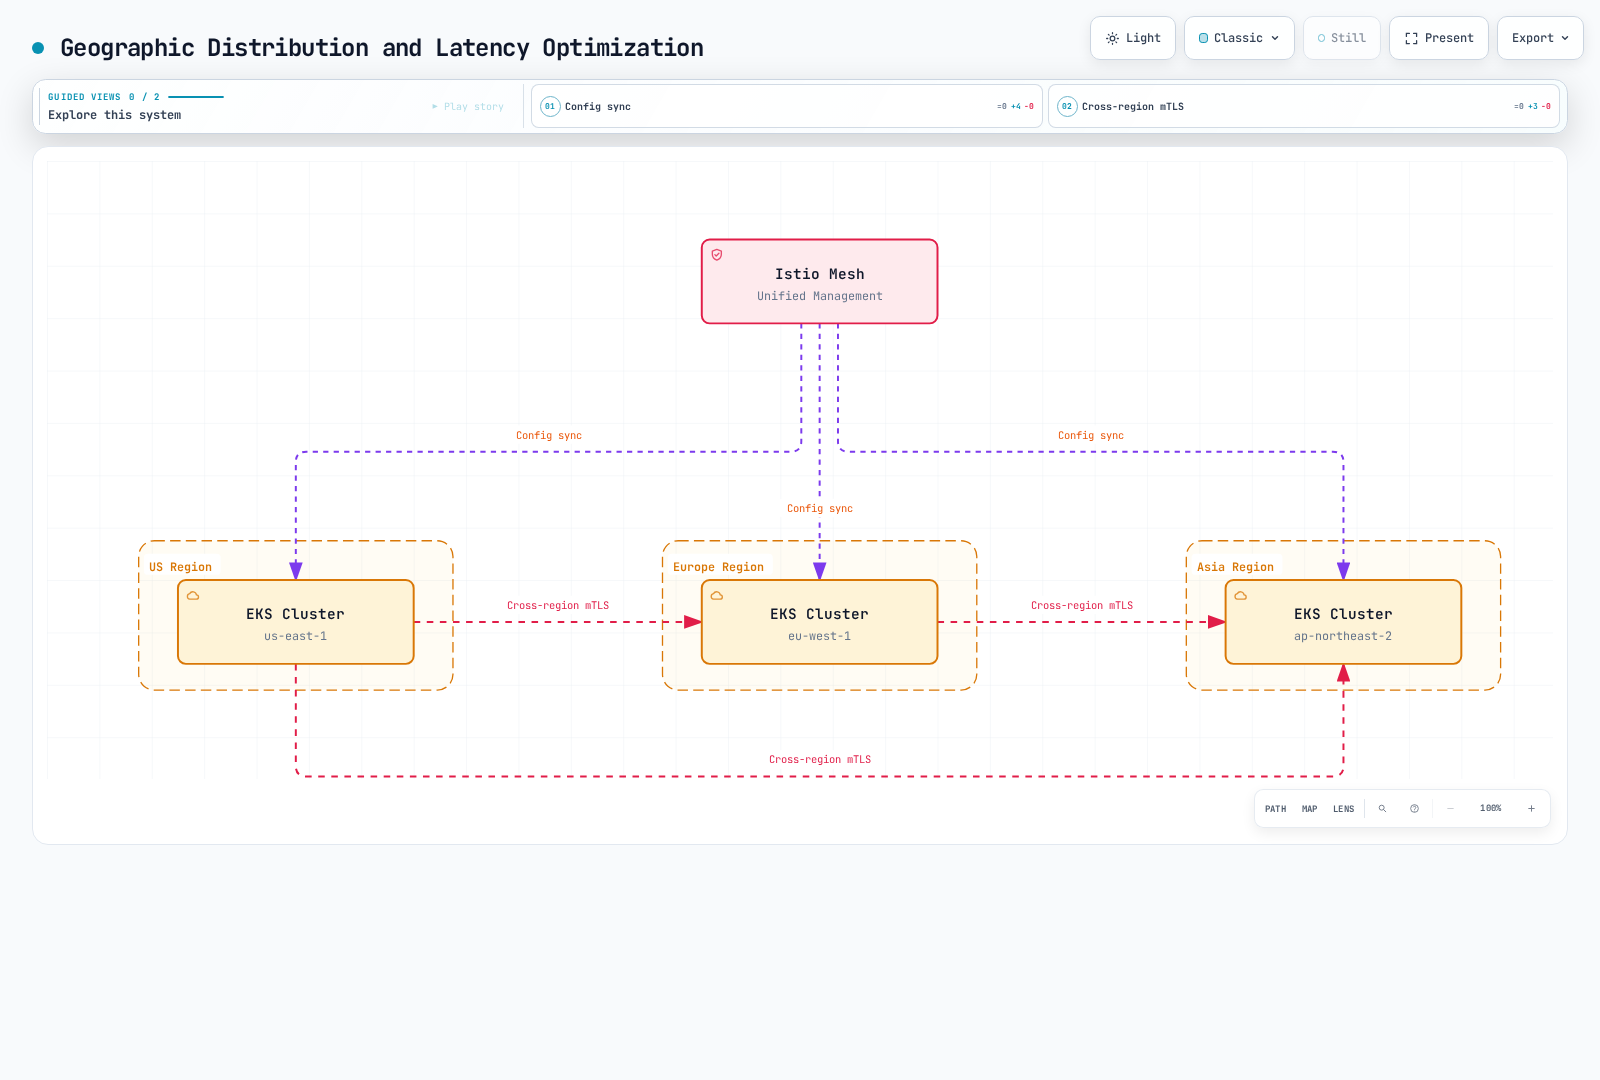1600x1080 pixels.
Task: Open the Export dropdown menu
Action: [x=1539, y=38]
